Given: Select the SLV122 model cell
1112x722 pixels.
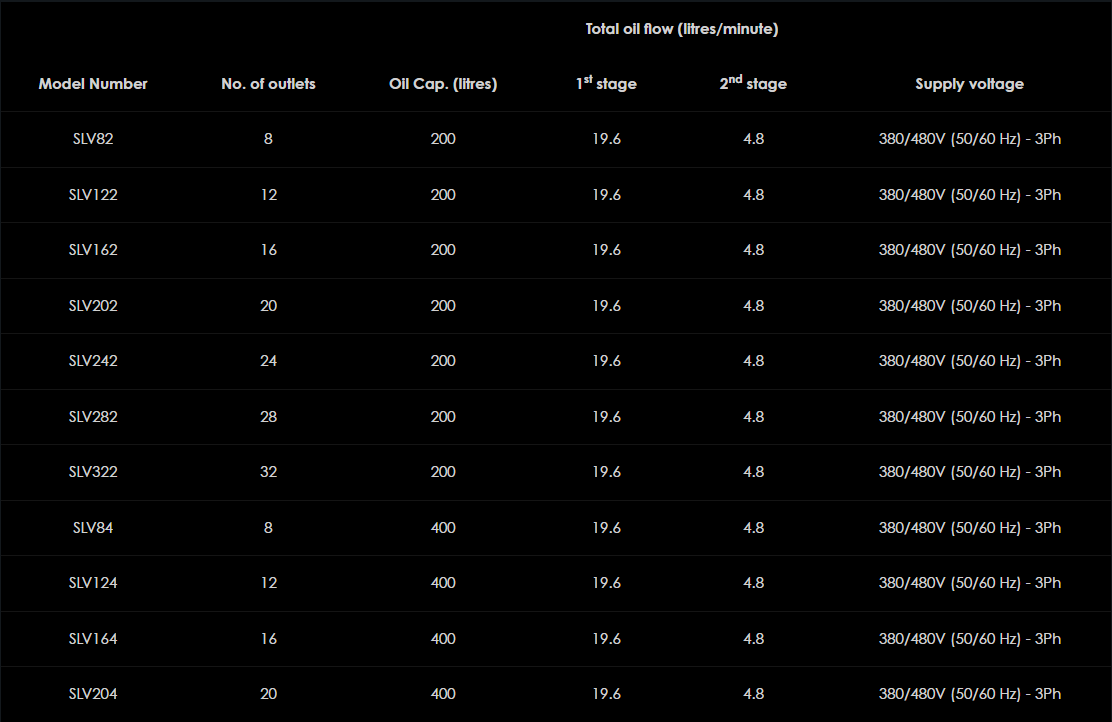Looking at the screenshot, I should pos(93,195).
